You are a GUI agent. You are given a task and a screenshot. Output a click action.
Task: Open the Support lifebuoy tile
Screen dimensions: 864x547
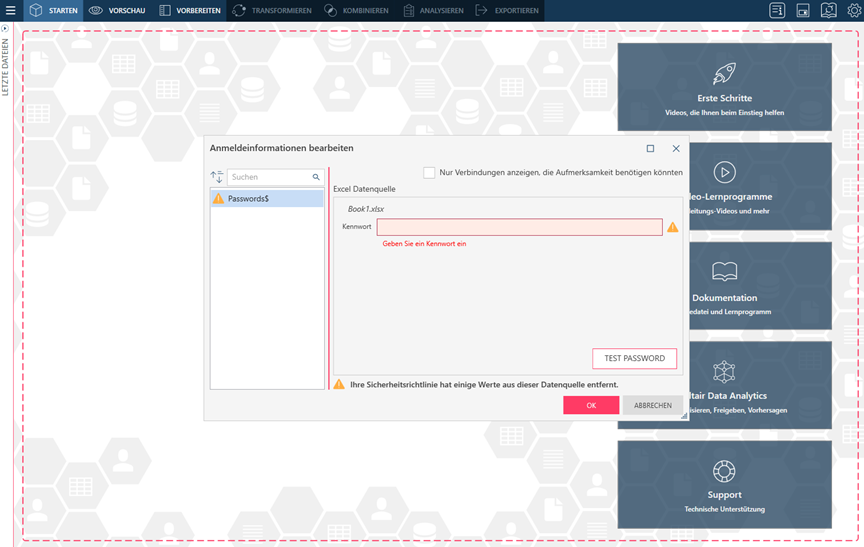pyautogui.click(x=724, y=485)
